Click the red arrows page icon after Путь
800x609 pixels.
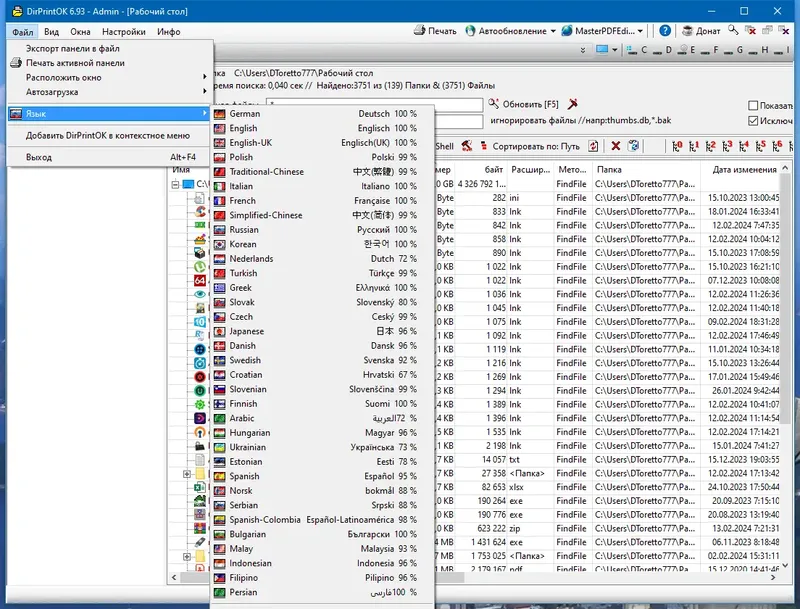click(593, 146)
